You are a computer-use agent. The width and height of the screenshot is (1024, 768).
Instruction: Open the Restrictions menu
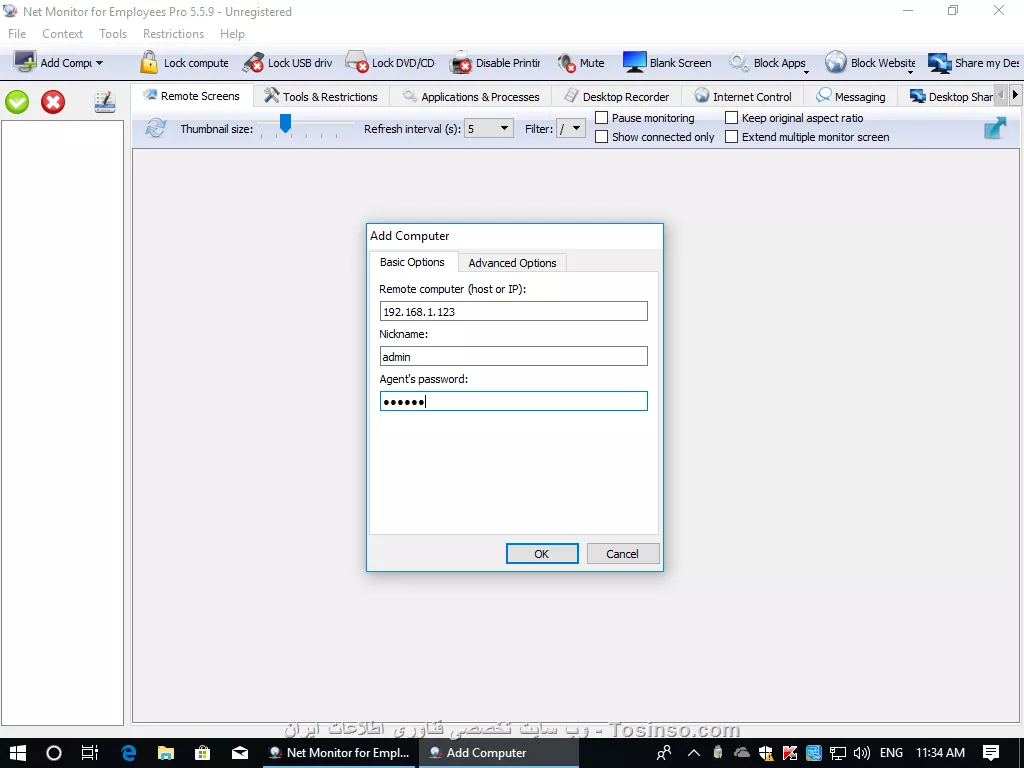pos(173,34)
